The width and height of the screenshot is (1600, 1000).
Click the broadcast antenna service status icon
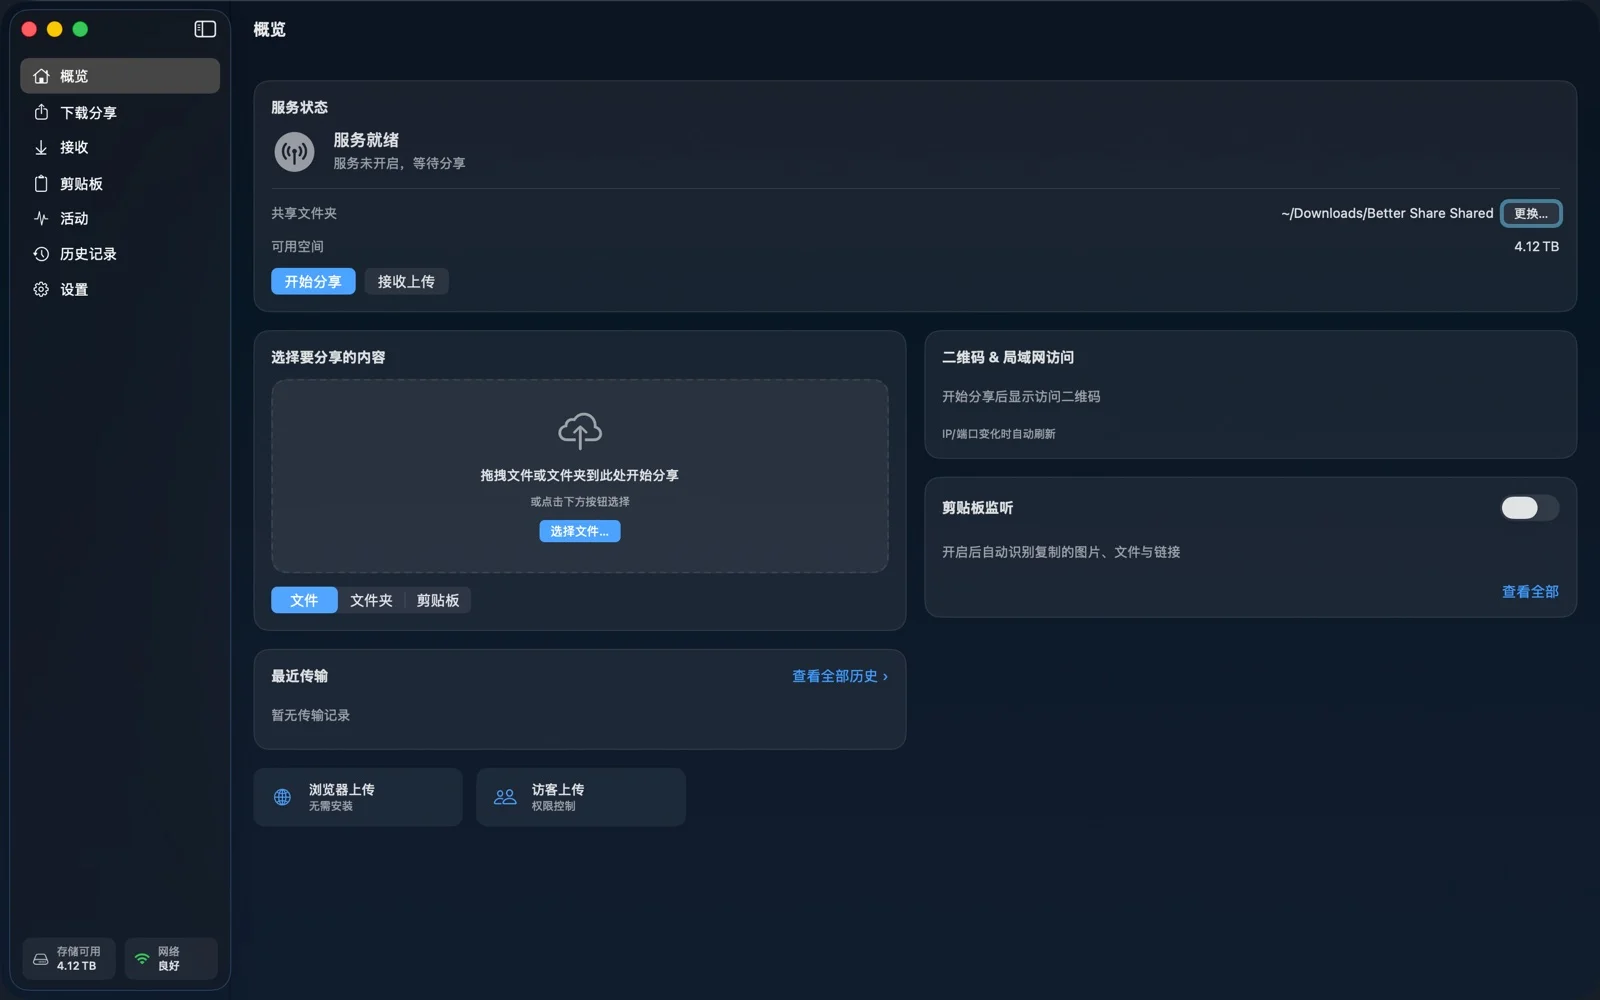click(x=294, y=152)
